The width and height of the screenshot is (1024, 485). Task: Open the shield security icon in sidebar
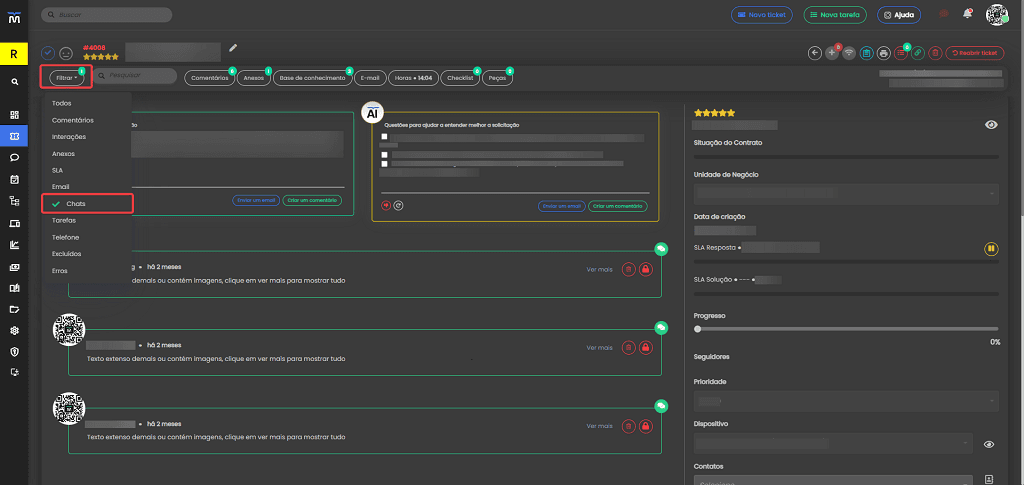click(14, 351)
